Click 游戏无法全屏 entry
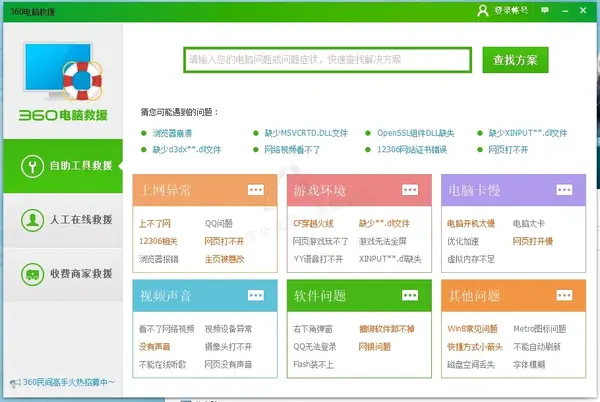This screenshot has width=600, height=402. tap(383, 241)
